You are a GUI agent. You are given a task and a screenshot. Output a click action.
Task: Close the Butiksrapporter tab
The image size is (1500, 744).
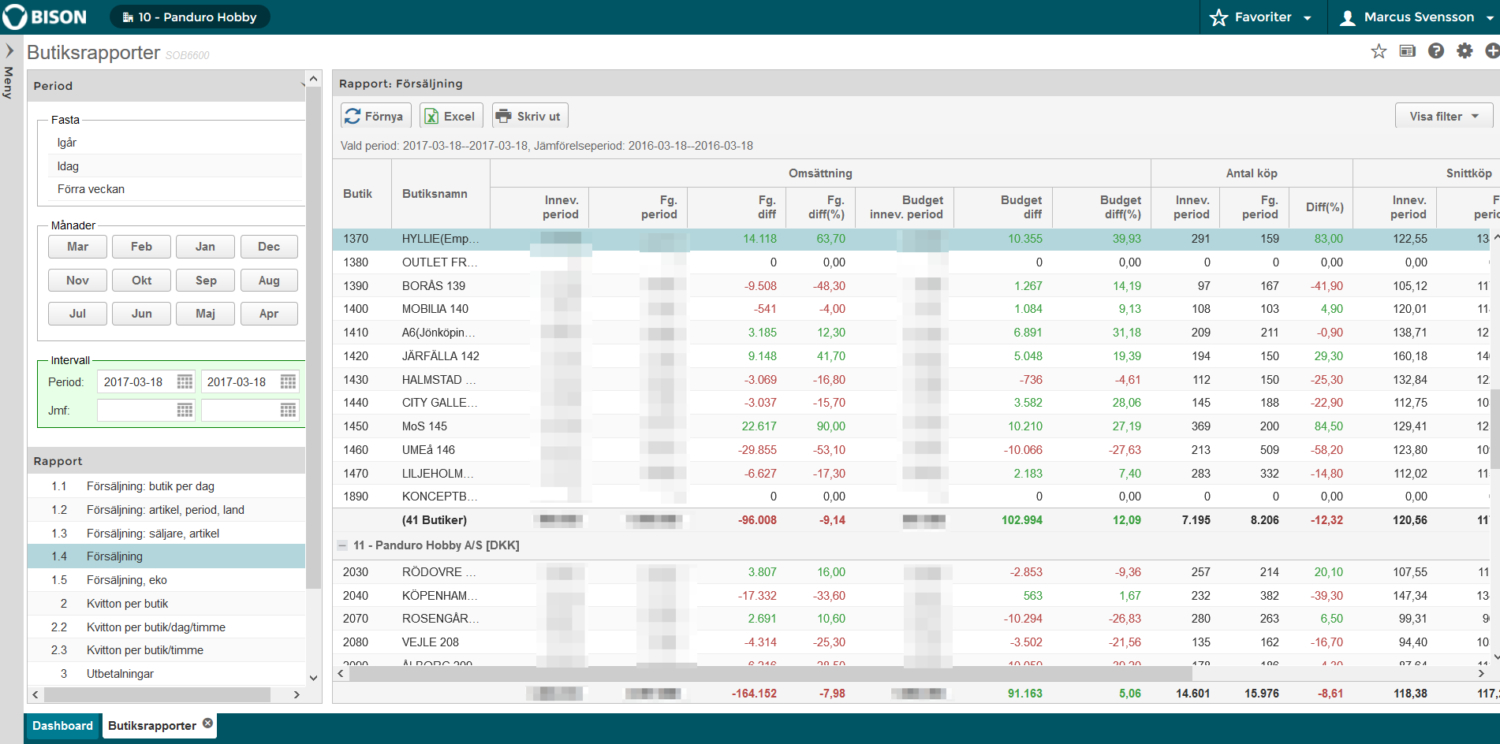pyautogui.click(x=207, y=724)
